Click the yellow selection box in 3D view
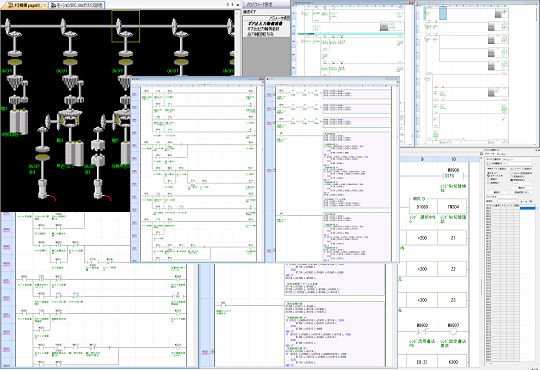 pos(125,26)
